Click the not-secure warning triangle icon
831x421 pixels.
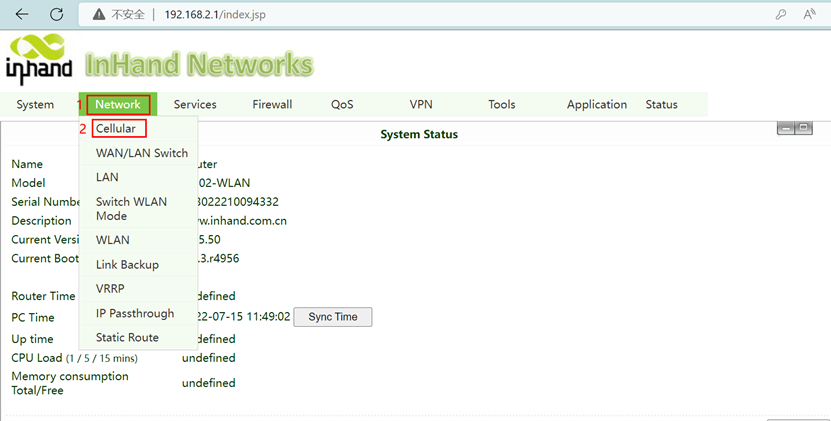(x=99, y=15)
